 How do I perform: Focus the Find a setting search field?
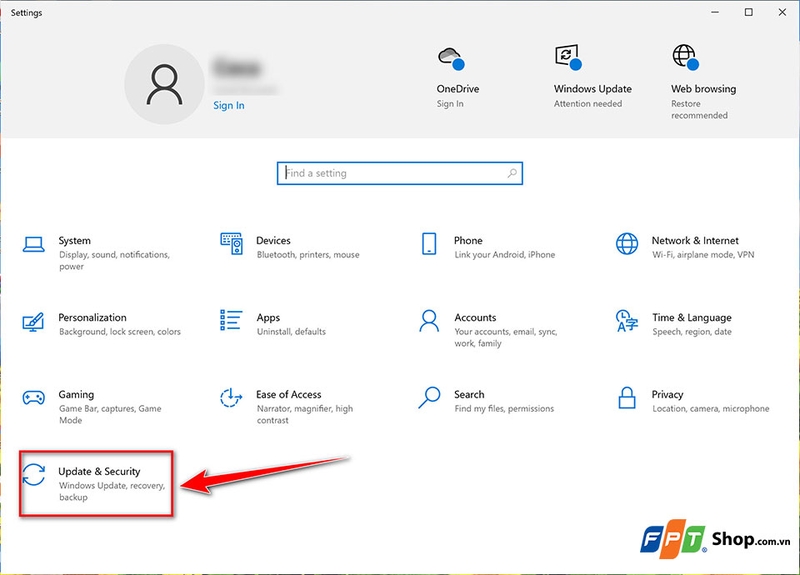tap(399, 173)
